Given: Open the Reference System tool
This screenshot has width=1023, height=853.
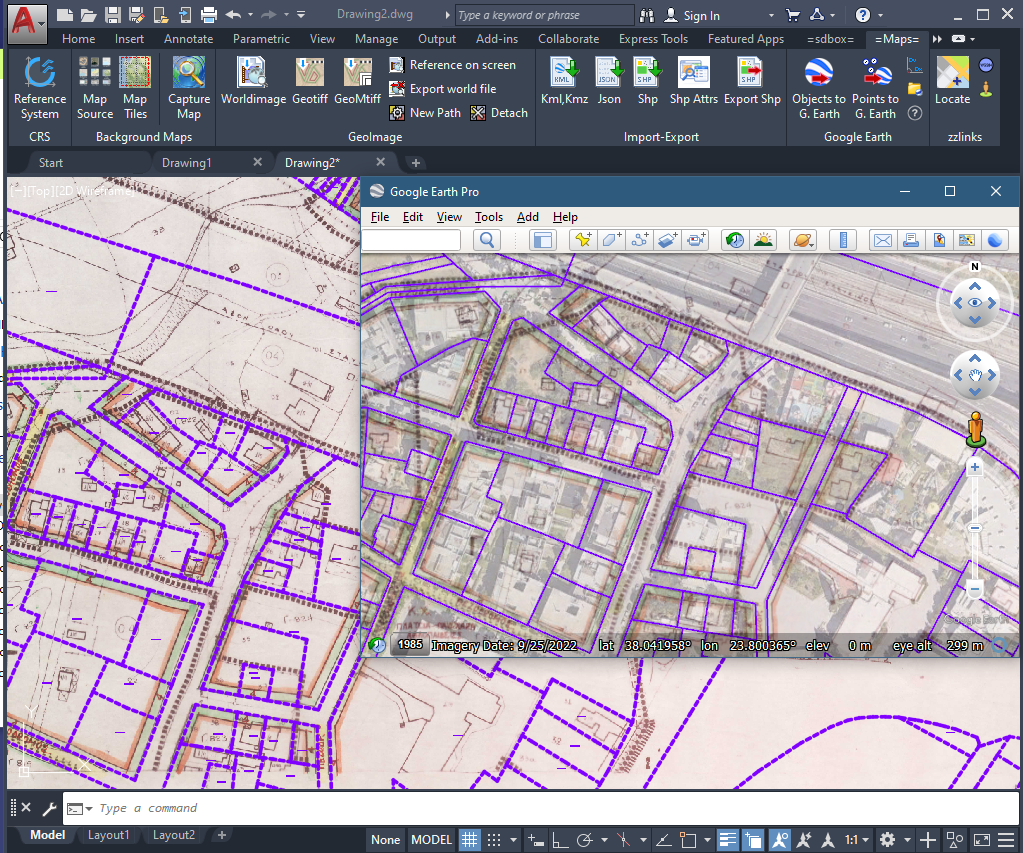Looking at the screenshot, I should (x=40, y=88).
